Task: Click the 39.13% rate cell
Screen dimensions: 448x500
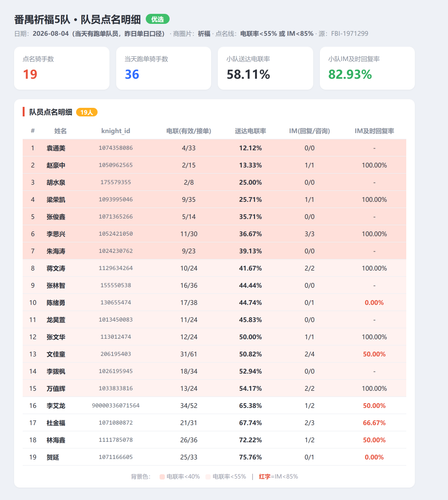Action: pos(250,251)
